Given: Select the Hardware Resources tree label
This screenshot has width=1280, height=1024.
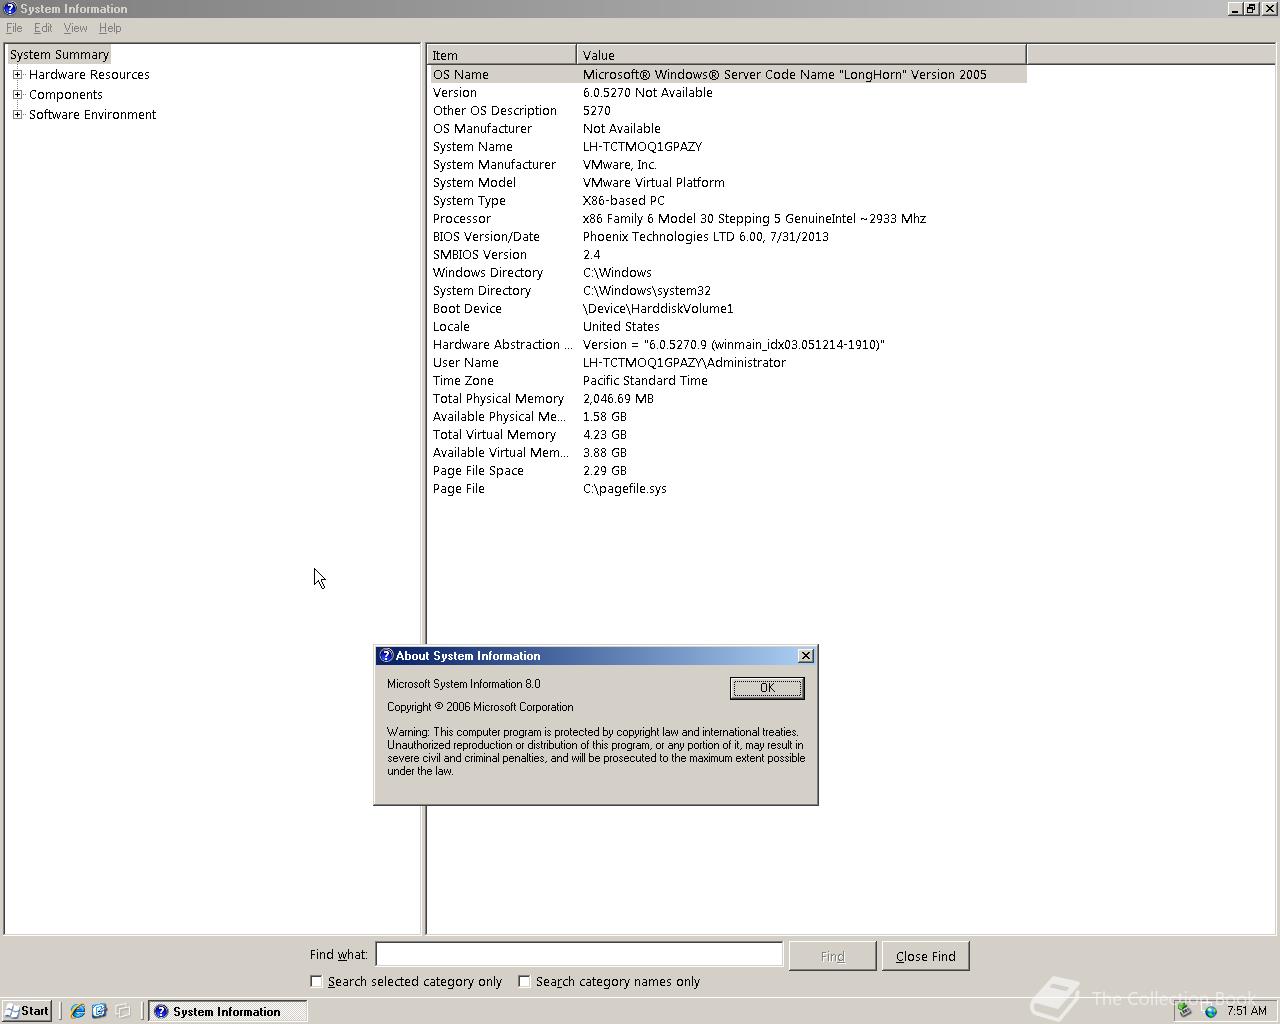Looking at the screenshot, I should (89, 75).
